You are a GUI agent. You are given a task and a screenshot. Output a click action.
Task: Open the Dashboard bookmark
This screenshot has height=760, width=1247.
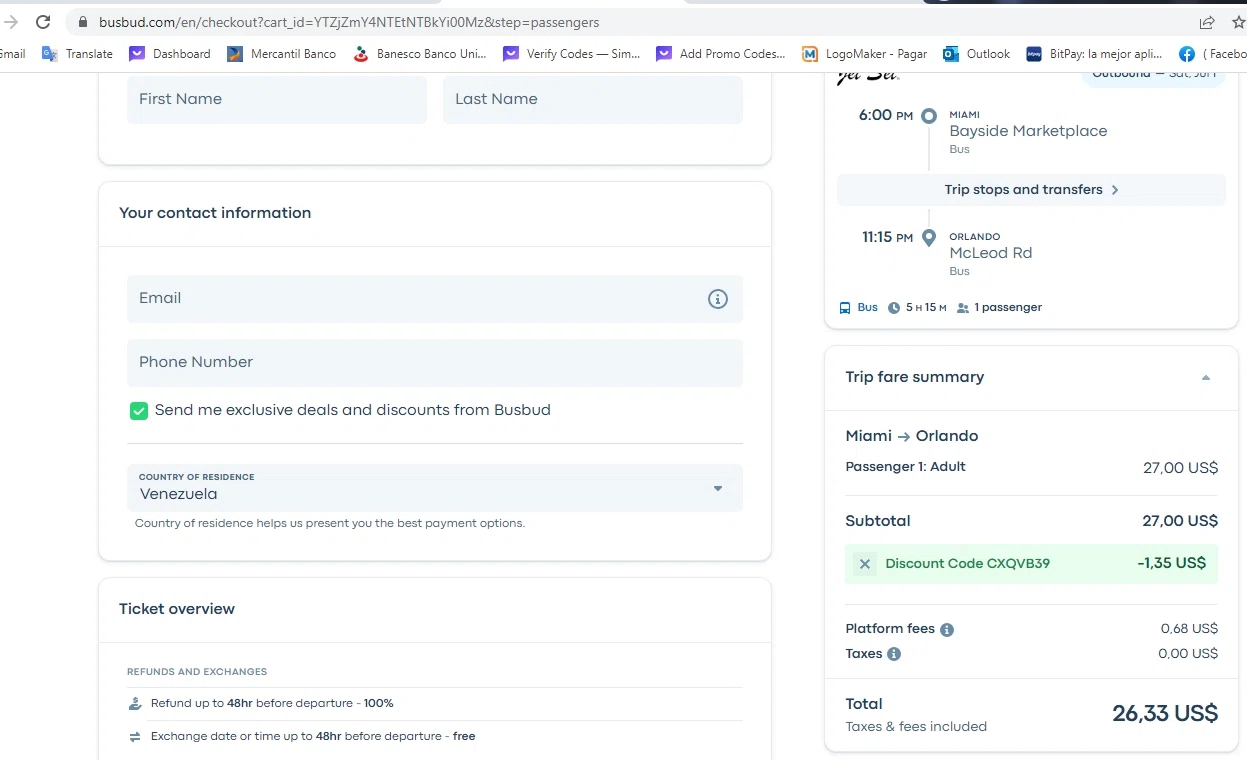(170, 54)
